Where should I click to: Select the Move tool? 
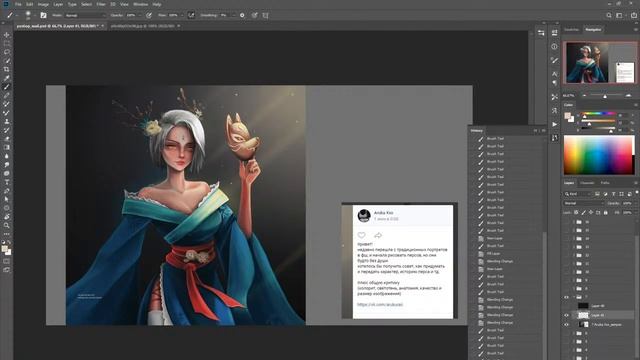[7, 35]
